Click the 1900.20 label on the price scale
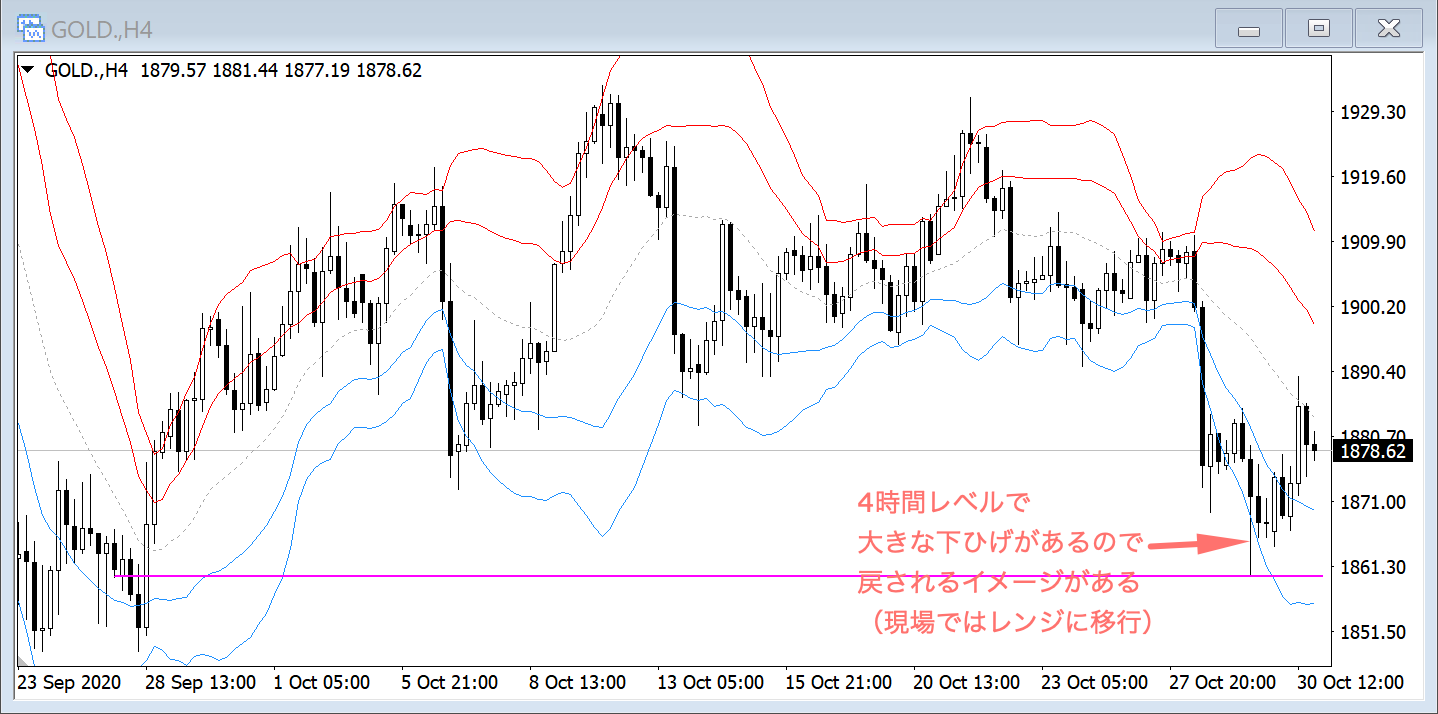 click(1372, 307)
